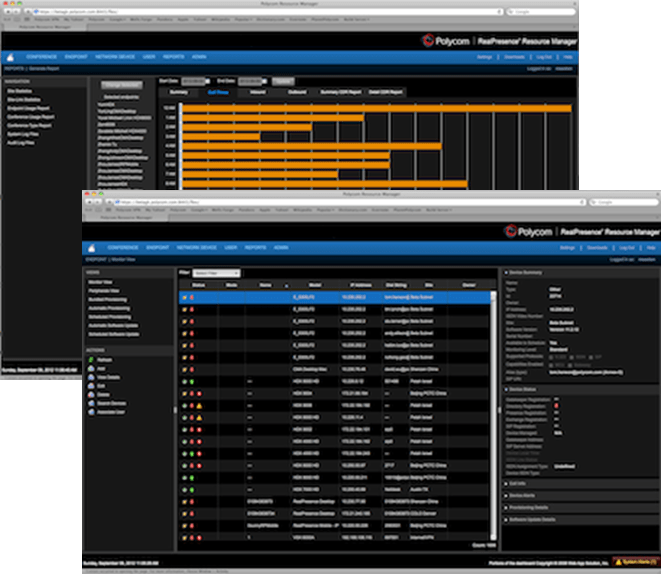The width and height of the screenshot is (661, 574).
Task: Open the Detail CDR Report tab
Action: click(x=385, y=92)
